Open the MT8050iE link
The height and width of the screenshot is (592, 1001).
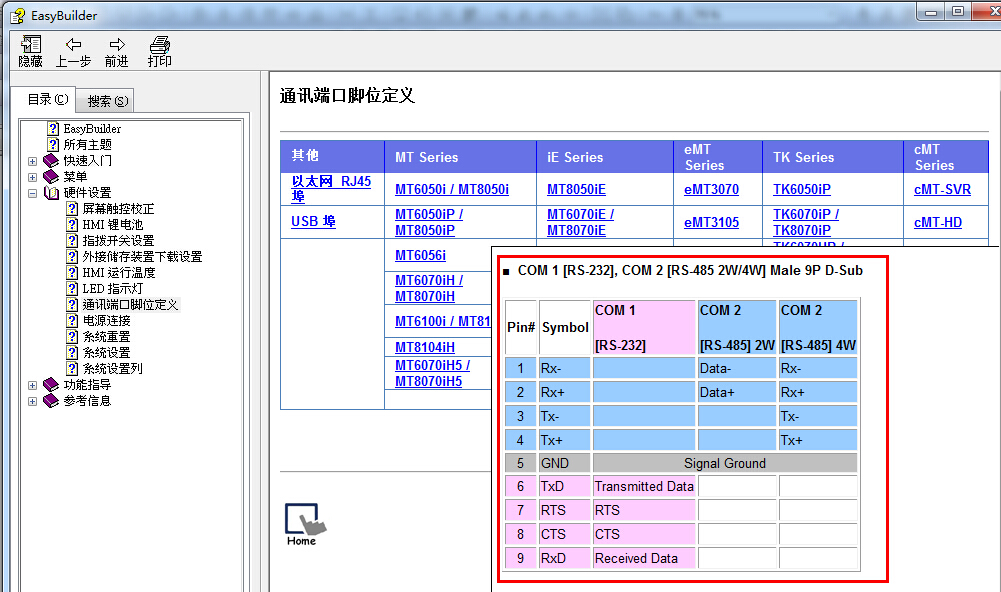[576, 189]
